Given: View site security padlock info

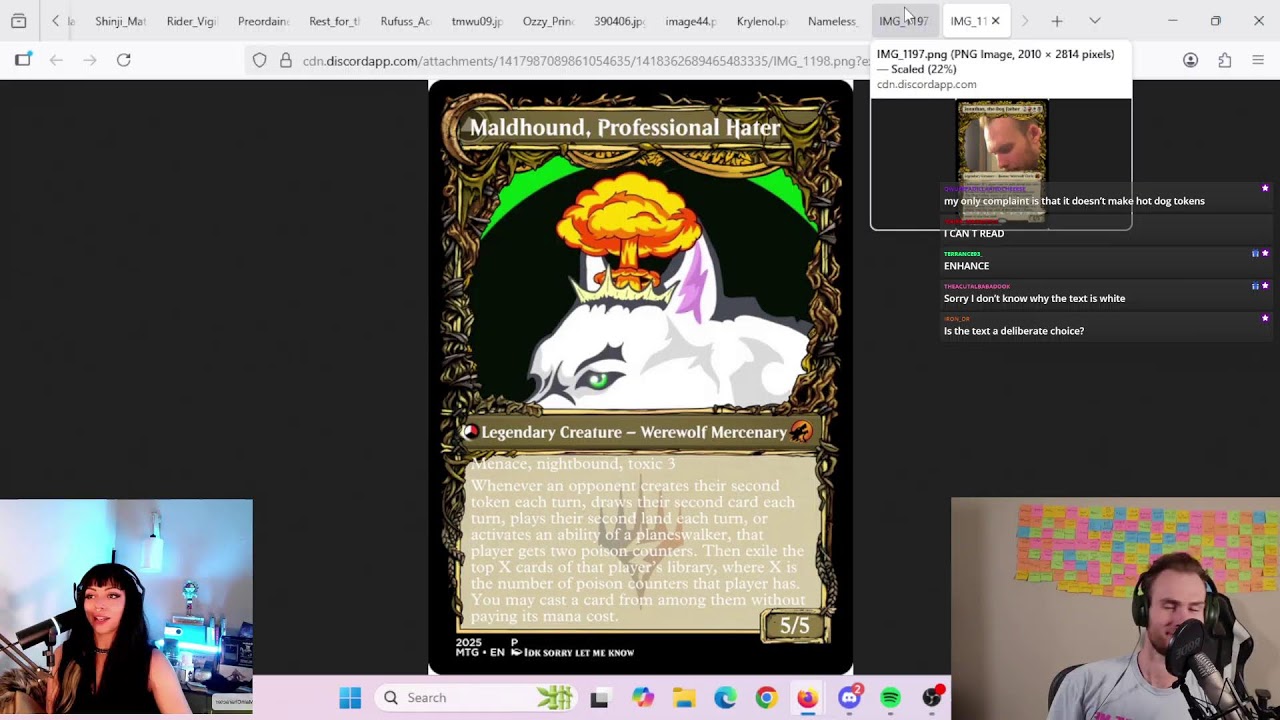Looking at the screenshot, I should pos(286,61).
